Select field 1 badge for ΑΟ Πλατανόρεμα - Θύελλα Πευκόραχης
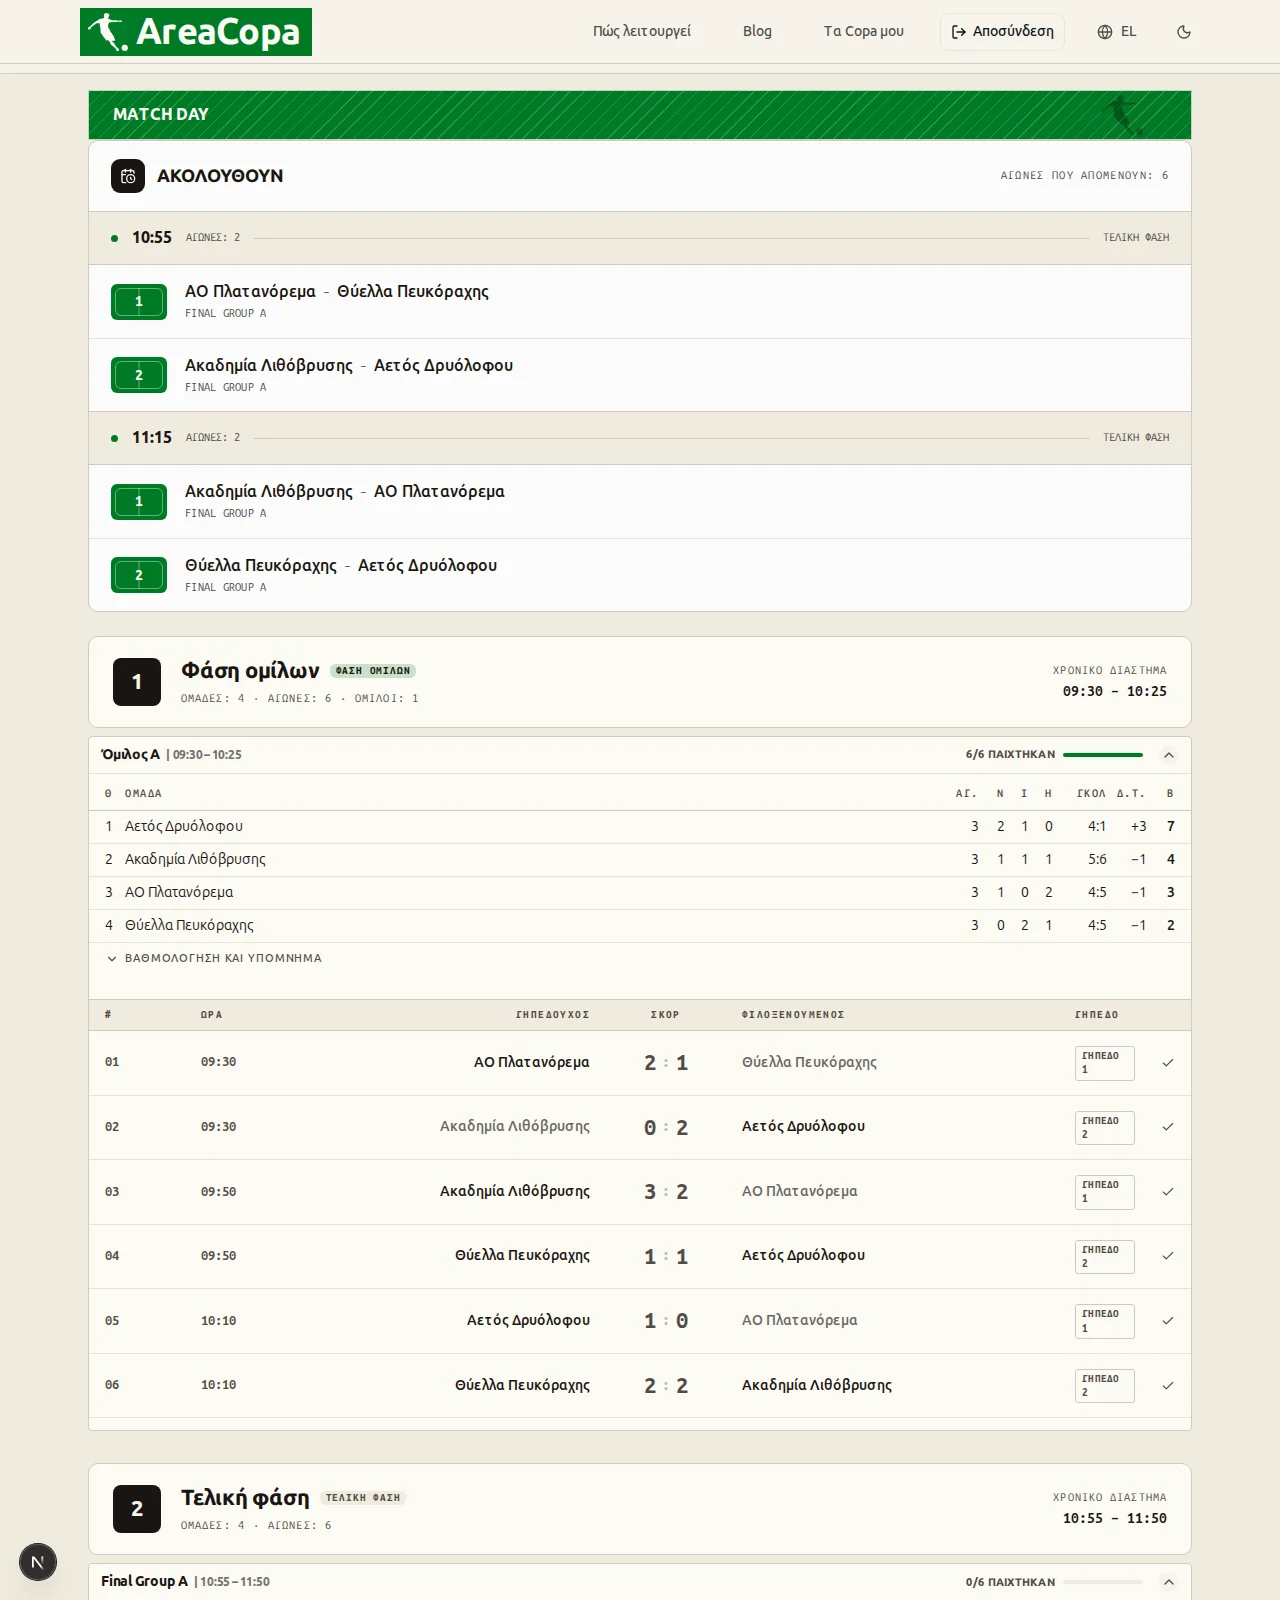 (139, 302)
